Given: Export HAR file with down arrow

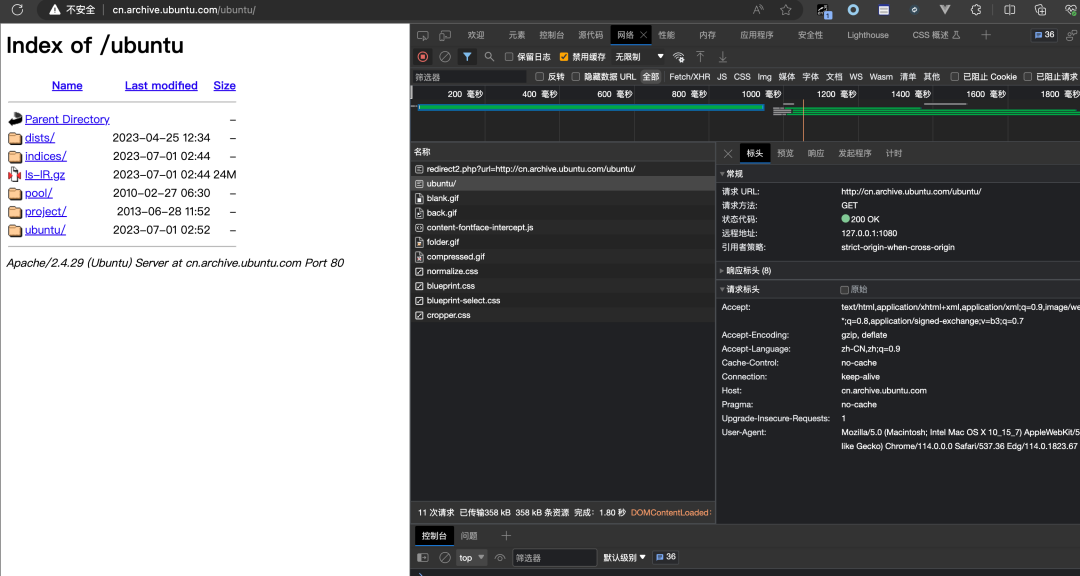Looking at the screenshot, I should point(723,56).
